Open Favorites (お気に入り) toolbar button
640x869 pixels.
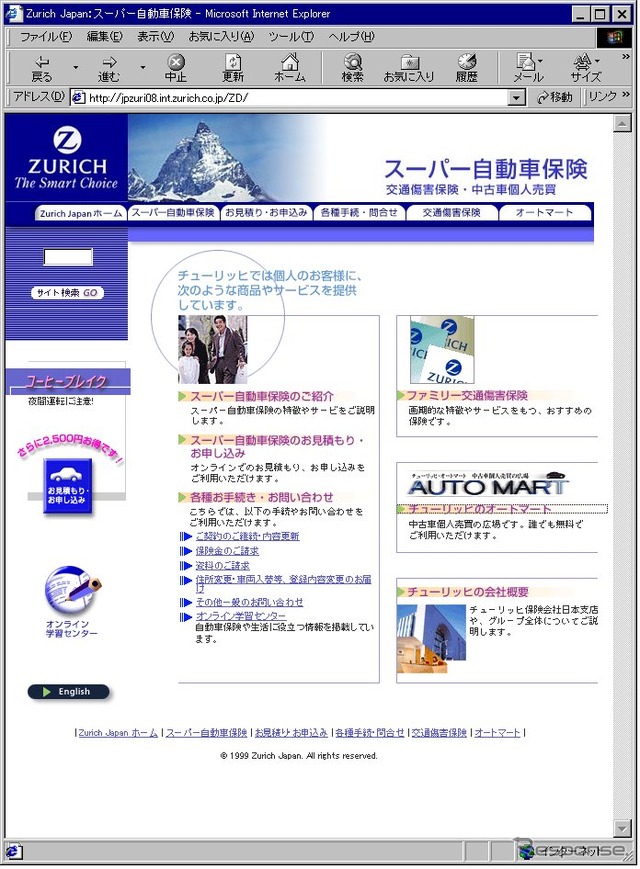click(x=409, y=68)
